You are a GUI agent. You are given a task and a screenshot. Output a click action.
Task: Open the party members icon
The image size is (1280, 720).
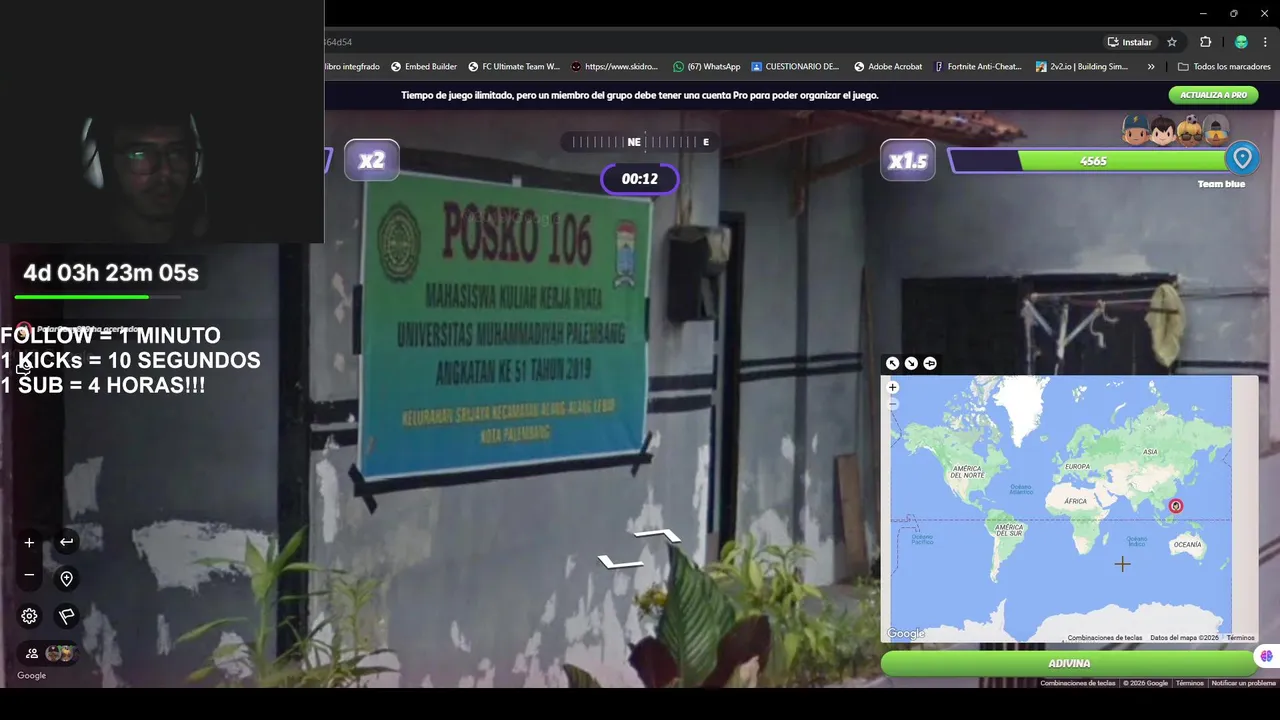point(32,653)
